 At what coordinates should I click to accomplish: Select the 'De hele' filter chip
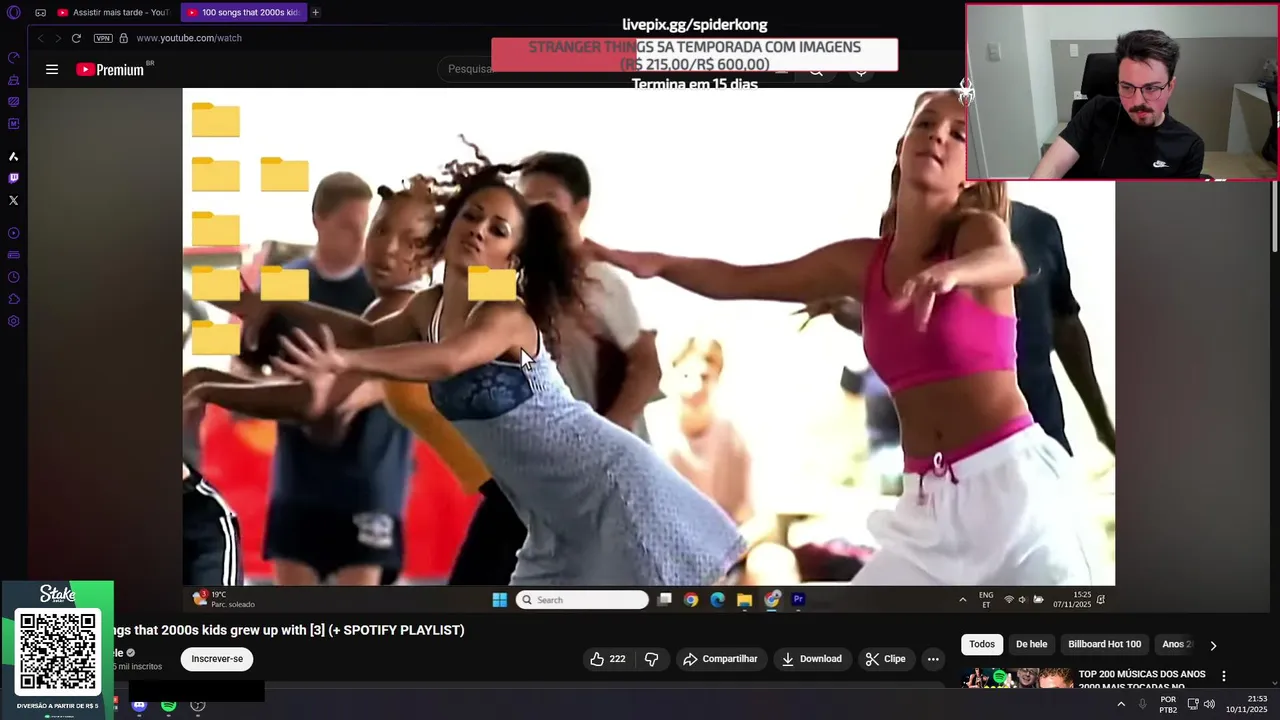pyautogui.click(x=1032, y=645)
